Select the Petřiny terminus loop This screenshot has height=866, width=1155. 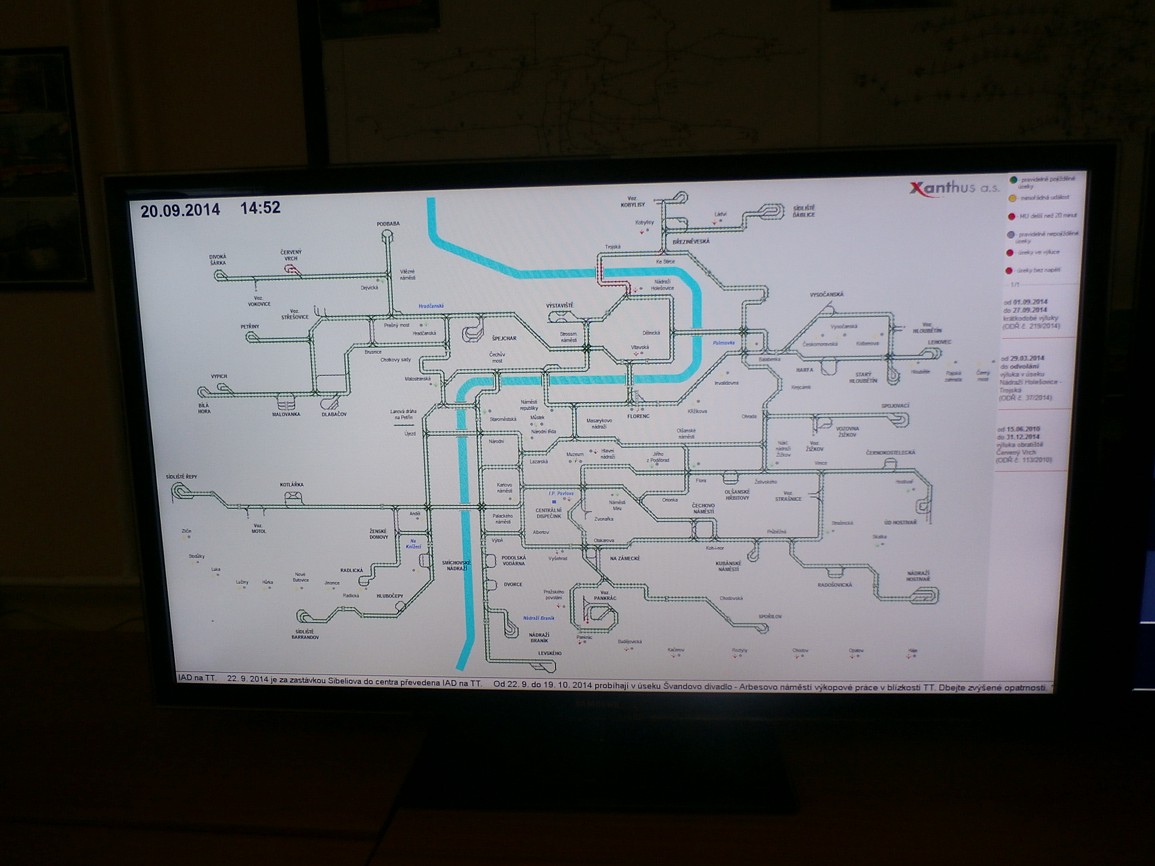[252, 337]
